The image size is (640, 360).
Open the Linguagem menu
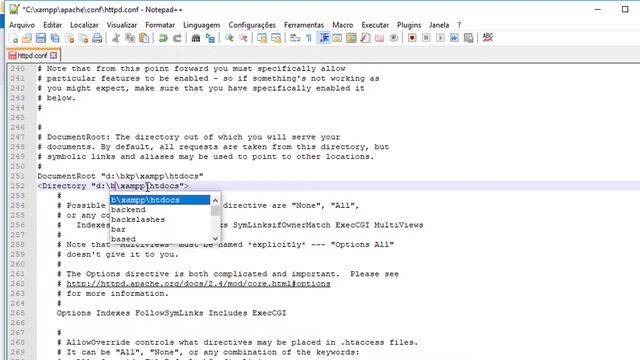[202, 25]
